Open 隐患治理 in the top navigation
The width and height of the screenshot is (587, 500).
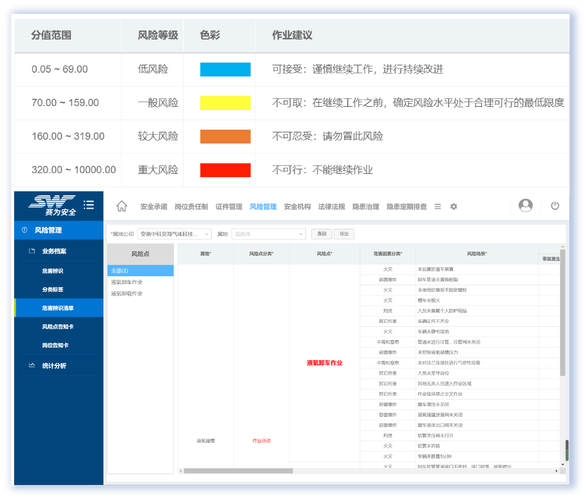[x=366, y=207]
